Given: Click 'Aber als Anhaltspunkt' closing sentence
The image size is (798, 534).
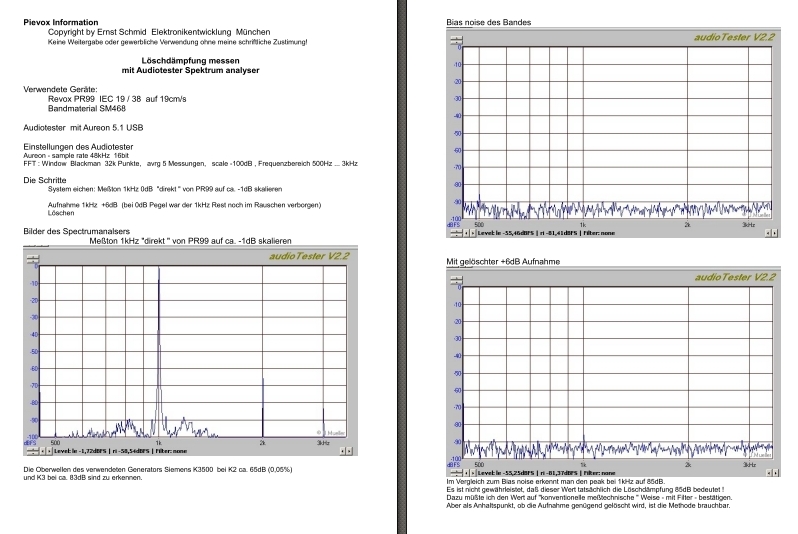Looking at the screenshot, I should [588, 505].
